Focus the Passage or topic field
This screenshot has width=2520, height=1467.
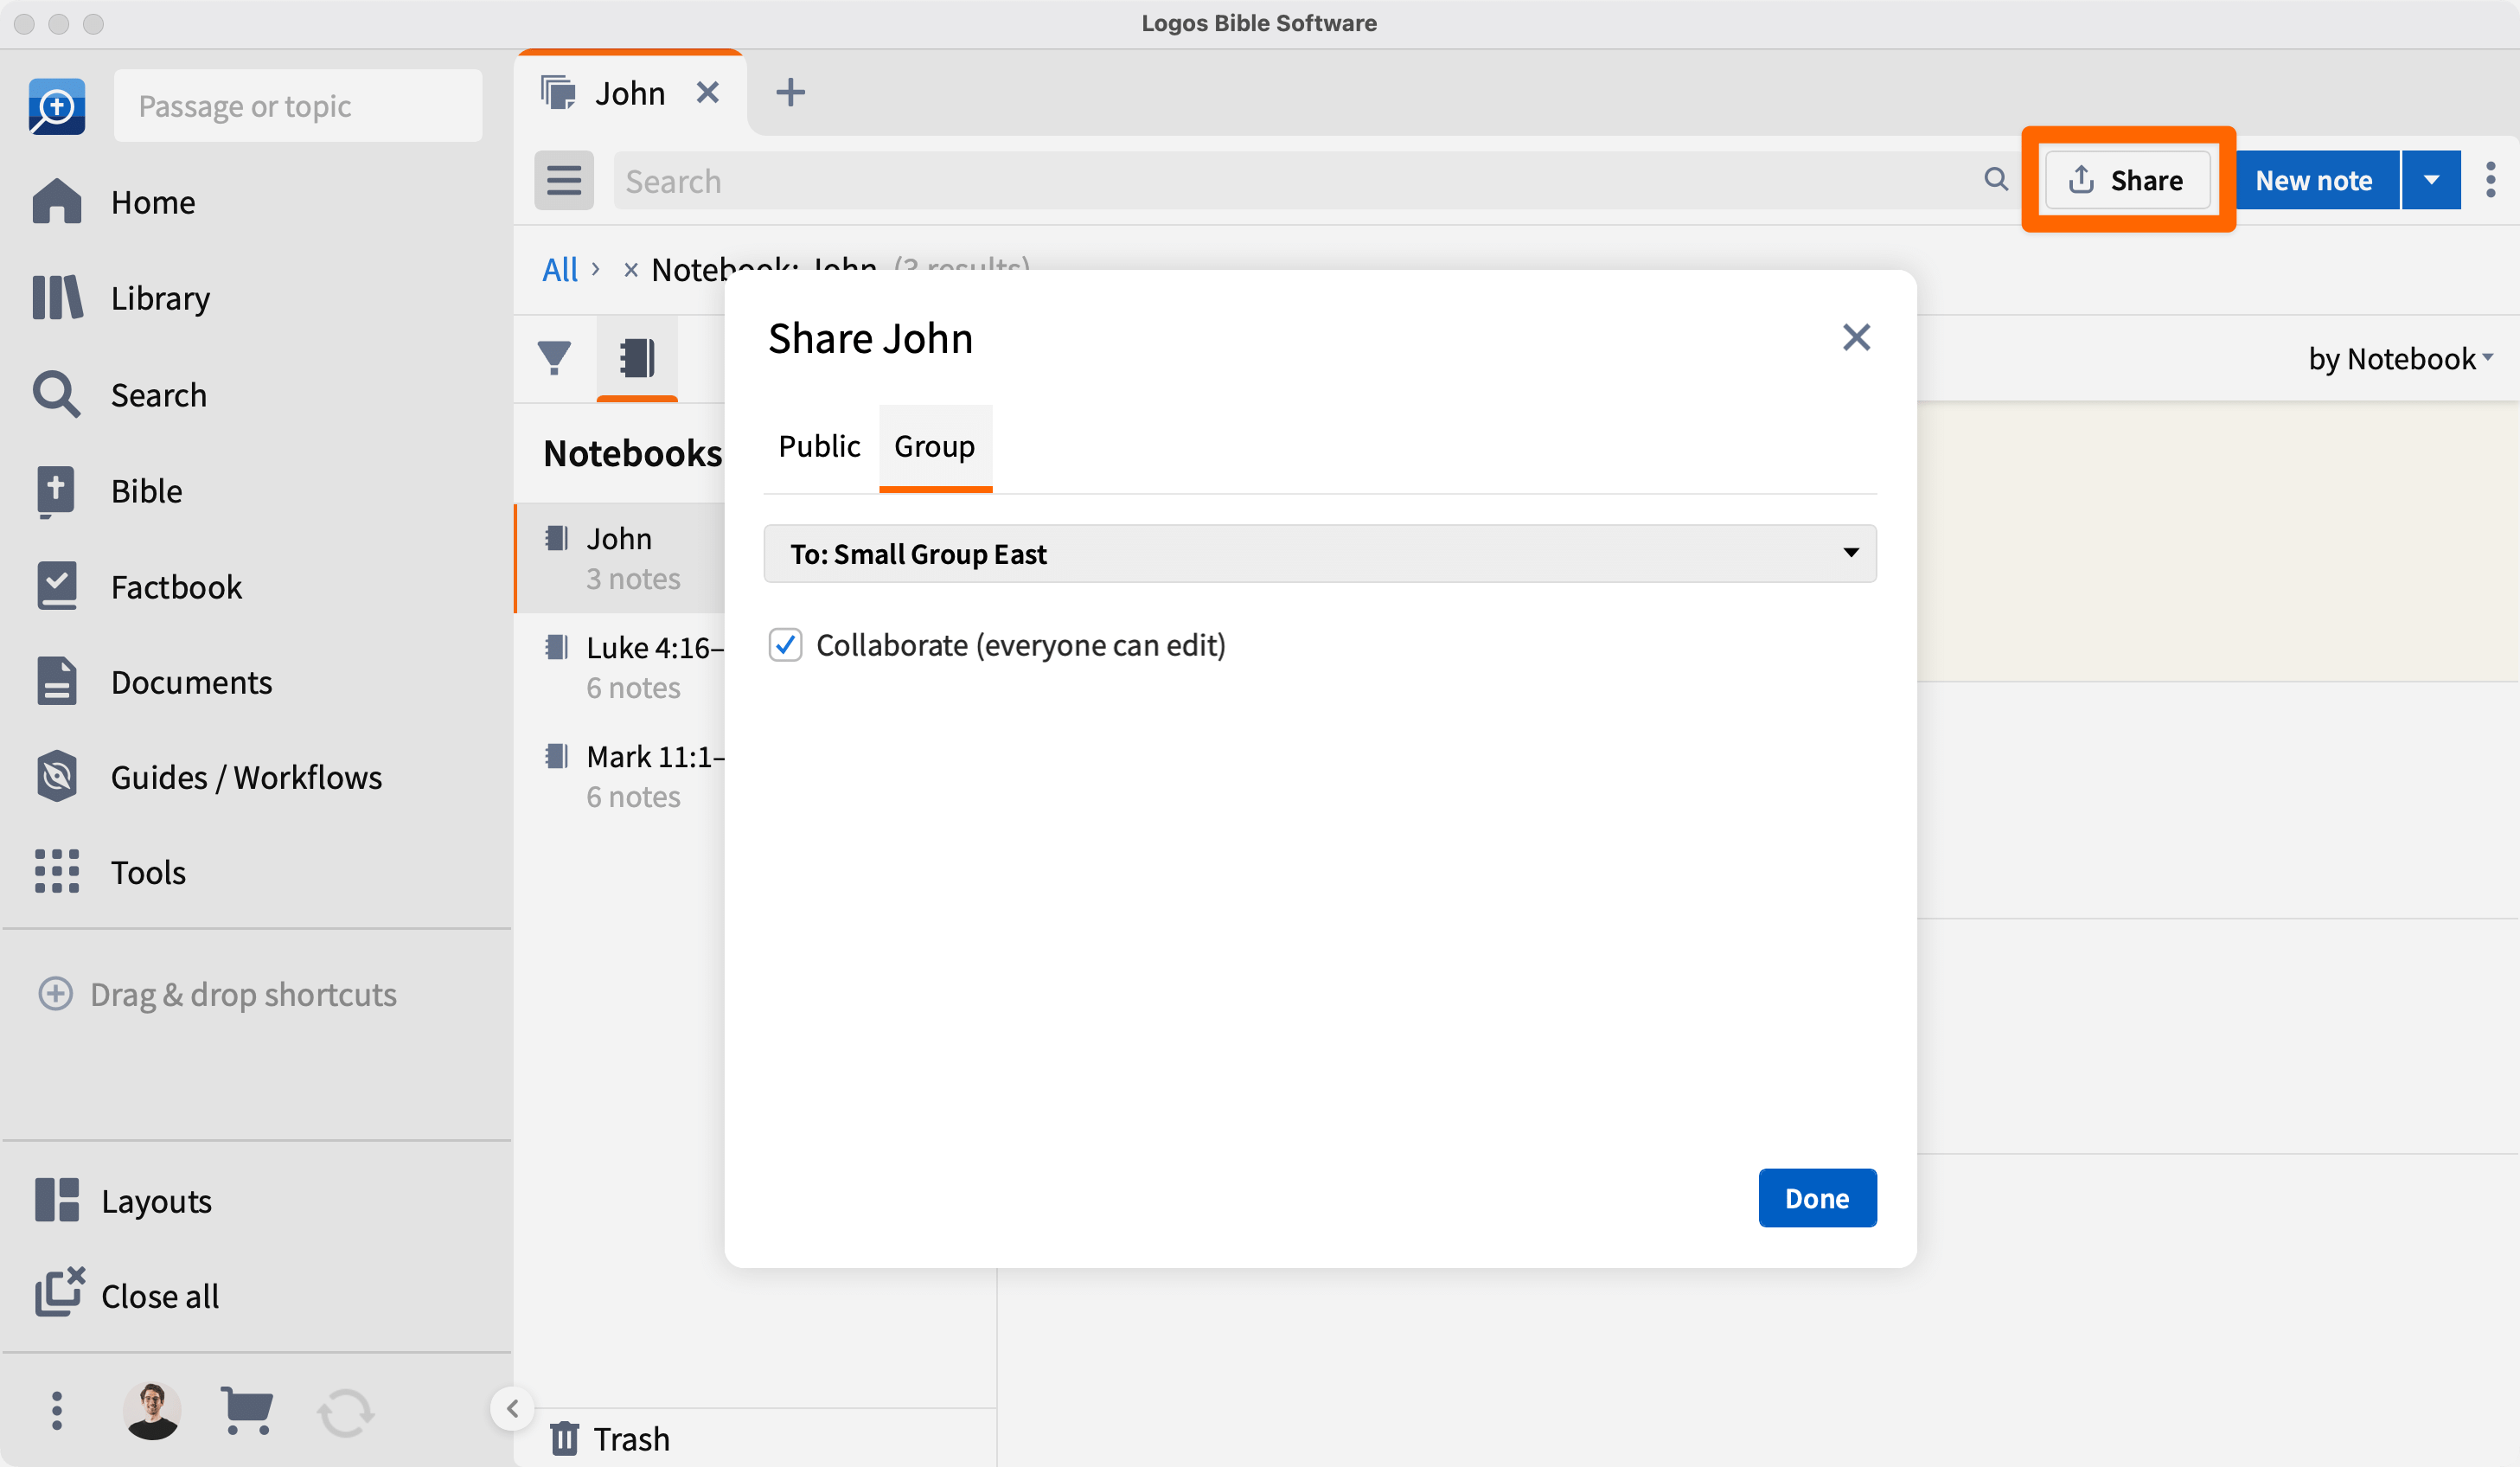tap(298, 106)
